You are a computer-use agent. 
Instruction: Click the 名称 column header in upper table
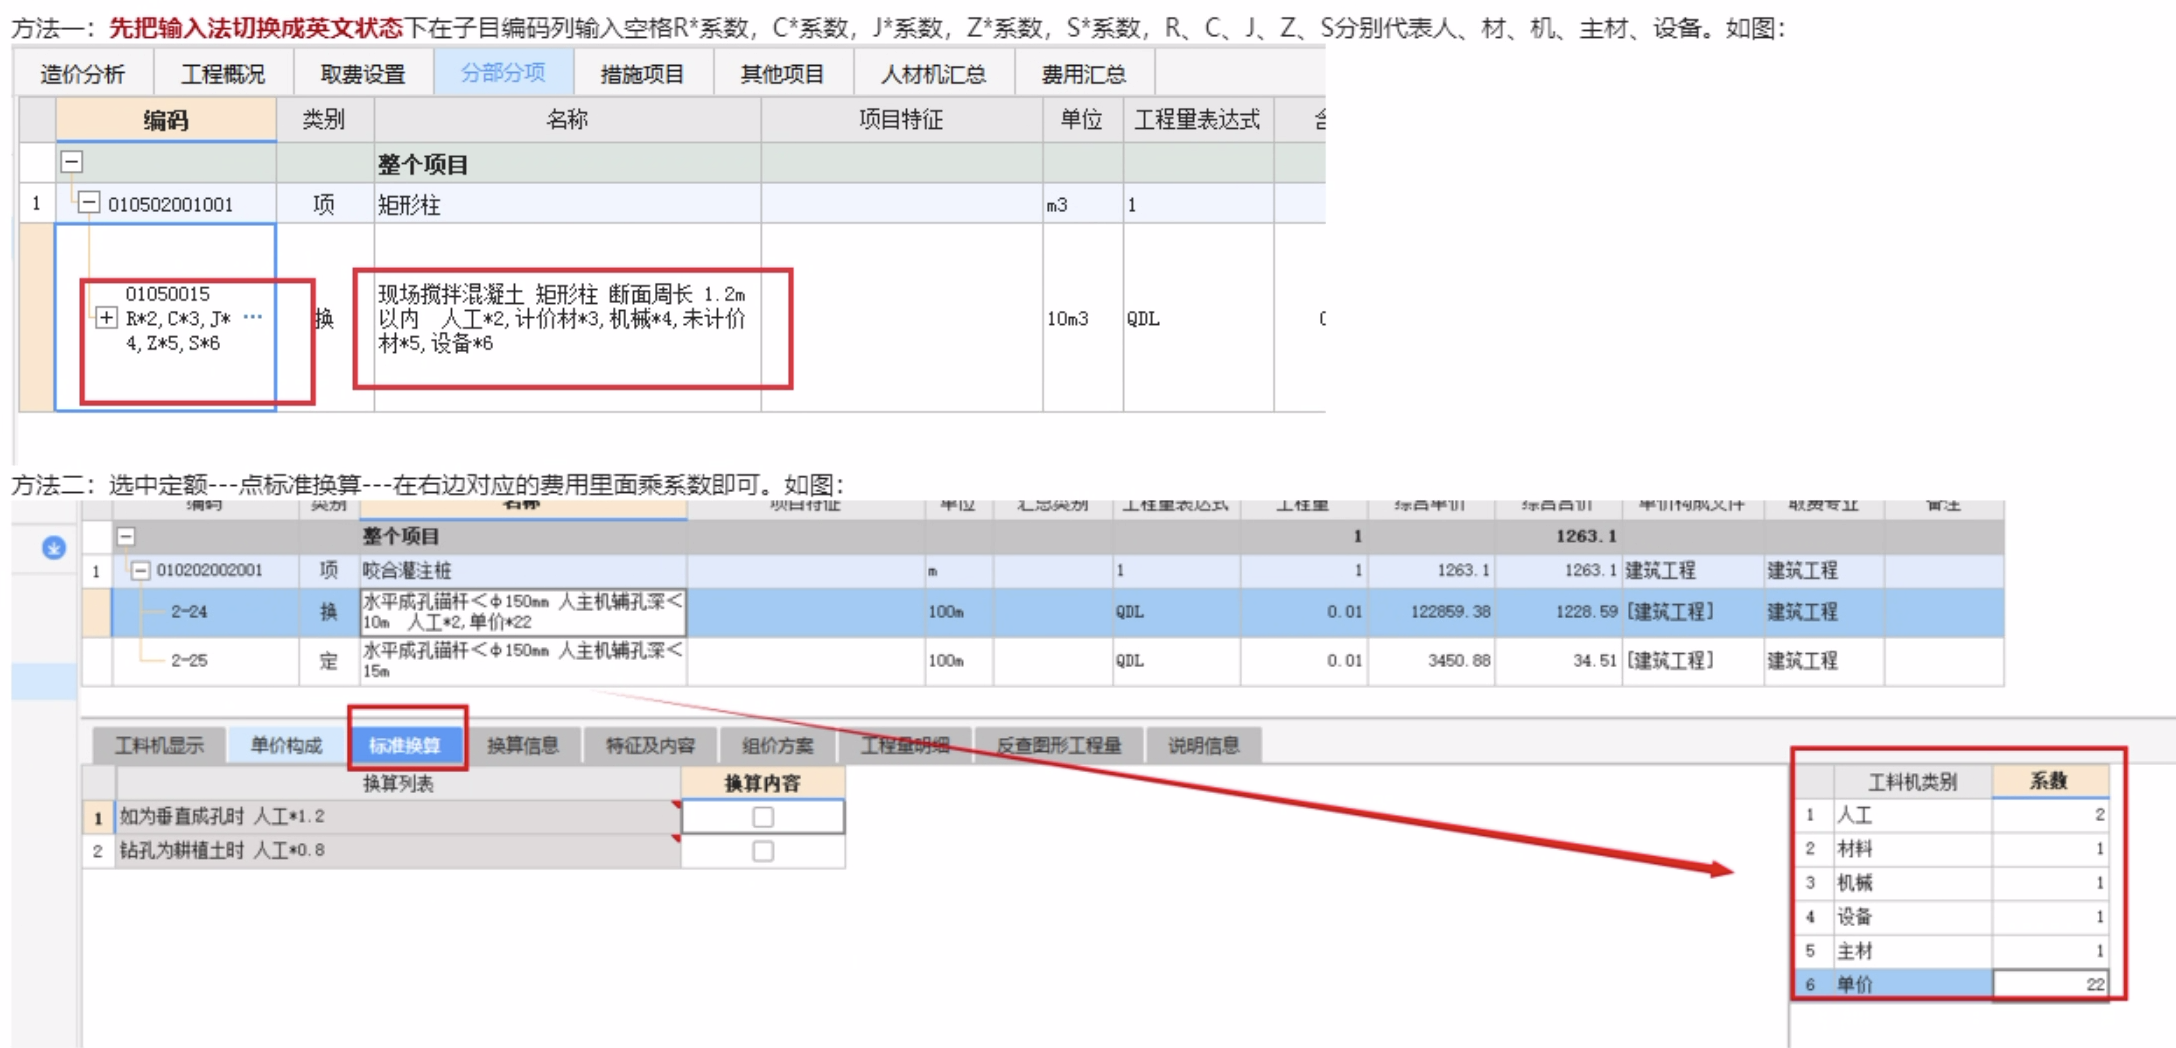[x=567, y=120]
